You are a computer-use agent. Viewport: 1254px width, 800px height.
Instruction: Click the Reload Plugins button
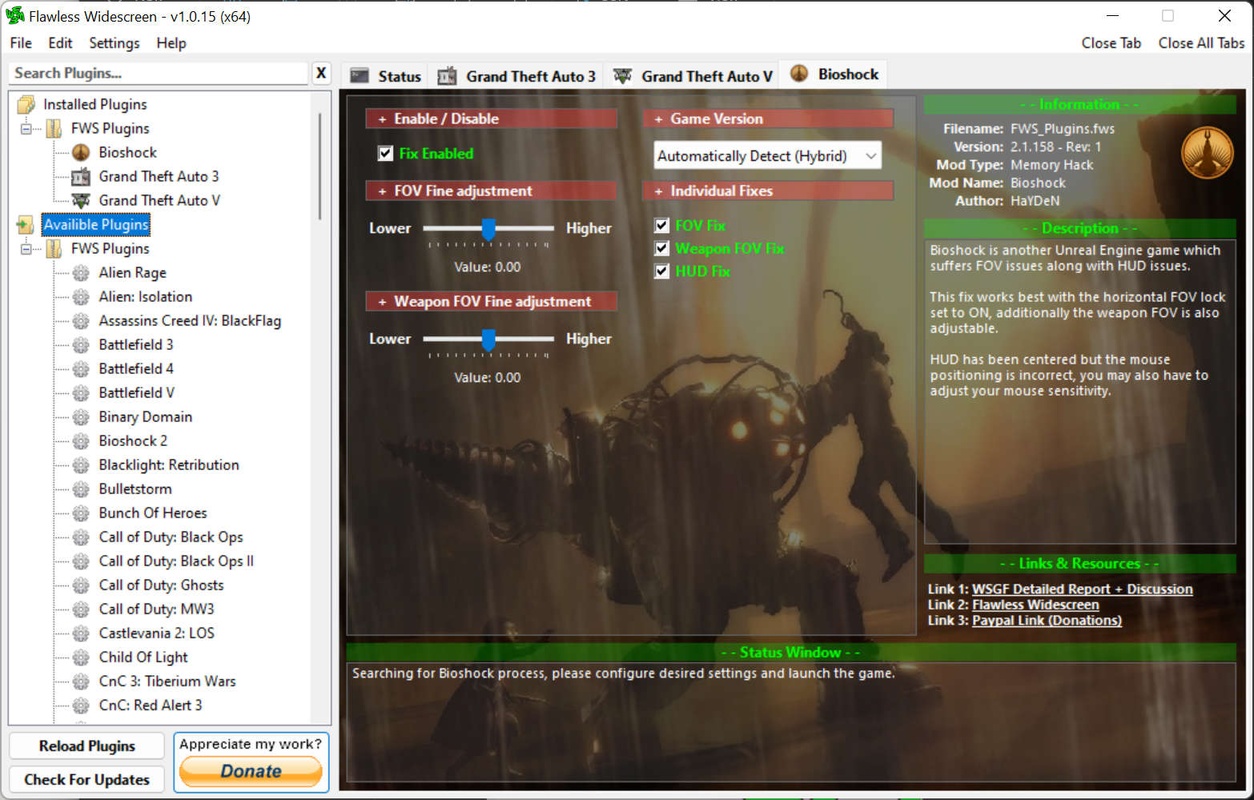click(87, 746)
